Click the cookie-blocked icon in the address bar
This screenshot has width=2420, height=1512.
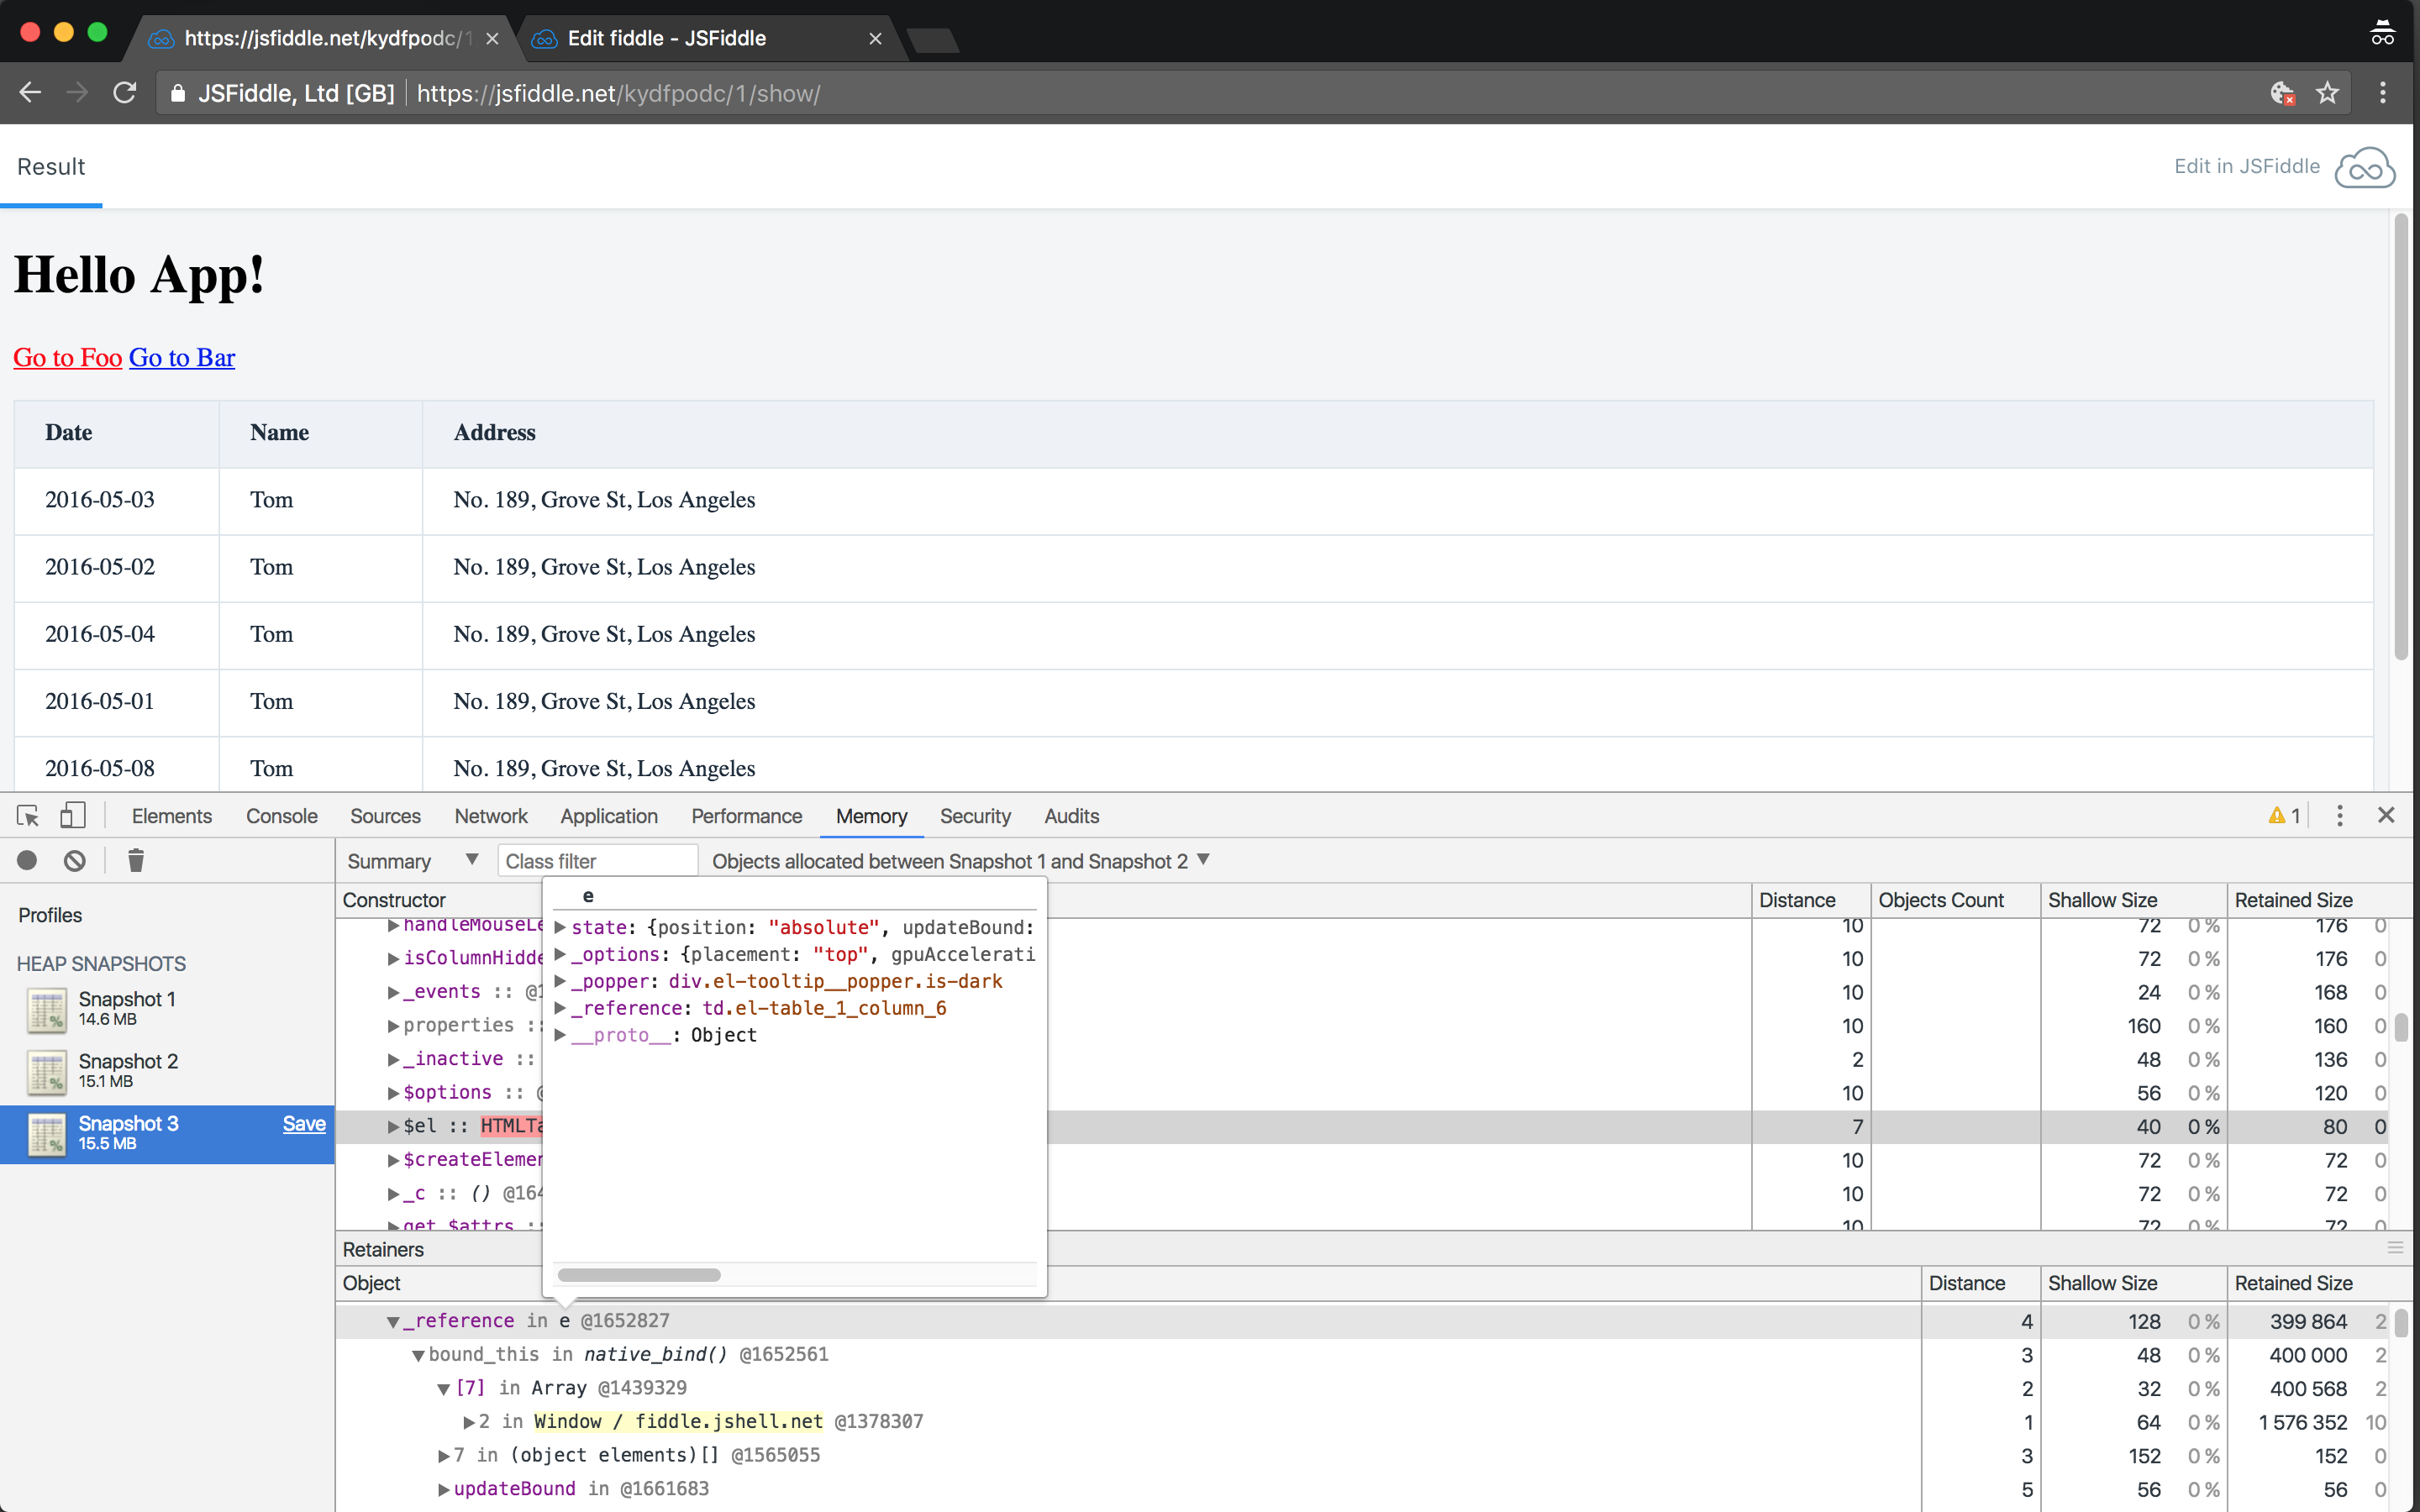2283,93
